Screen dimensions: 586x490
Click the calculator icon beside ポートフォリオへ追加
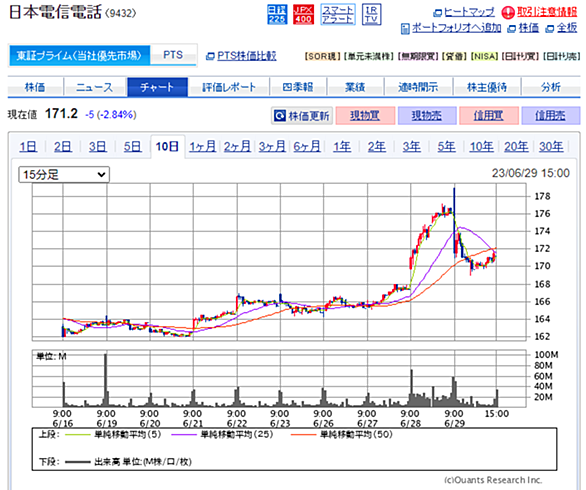pos(405,28)
